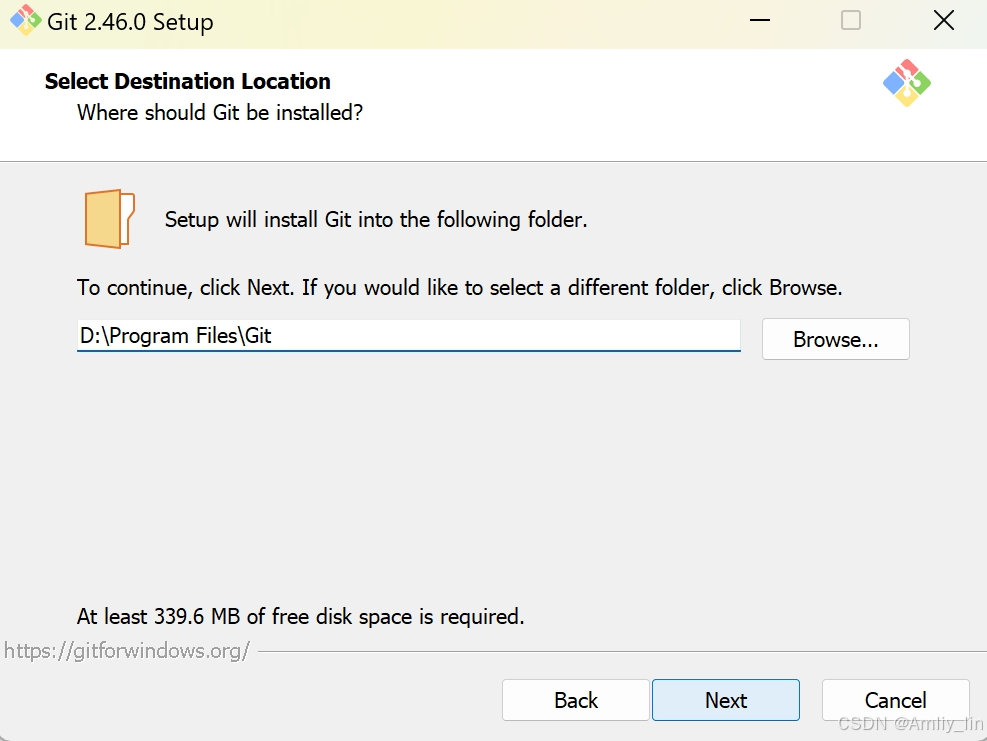Click the 'To continue, click Next' instruction text
The height and width of the screenshot is (741, 987).
click(460, 288)
